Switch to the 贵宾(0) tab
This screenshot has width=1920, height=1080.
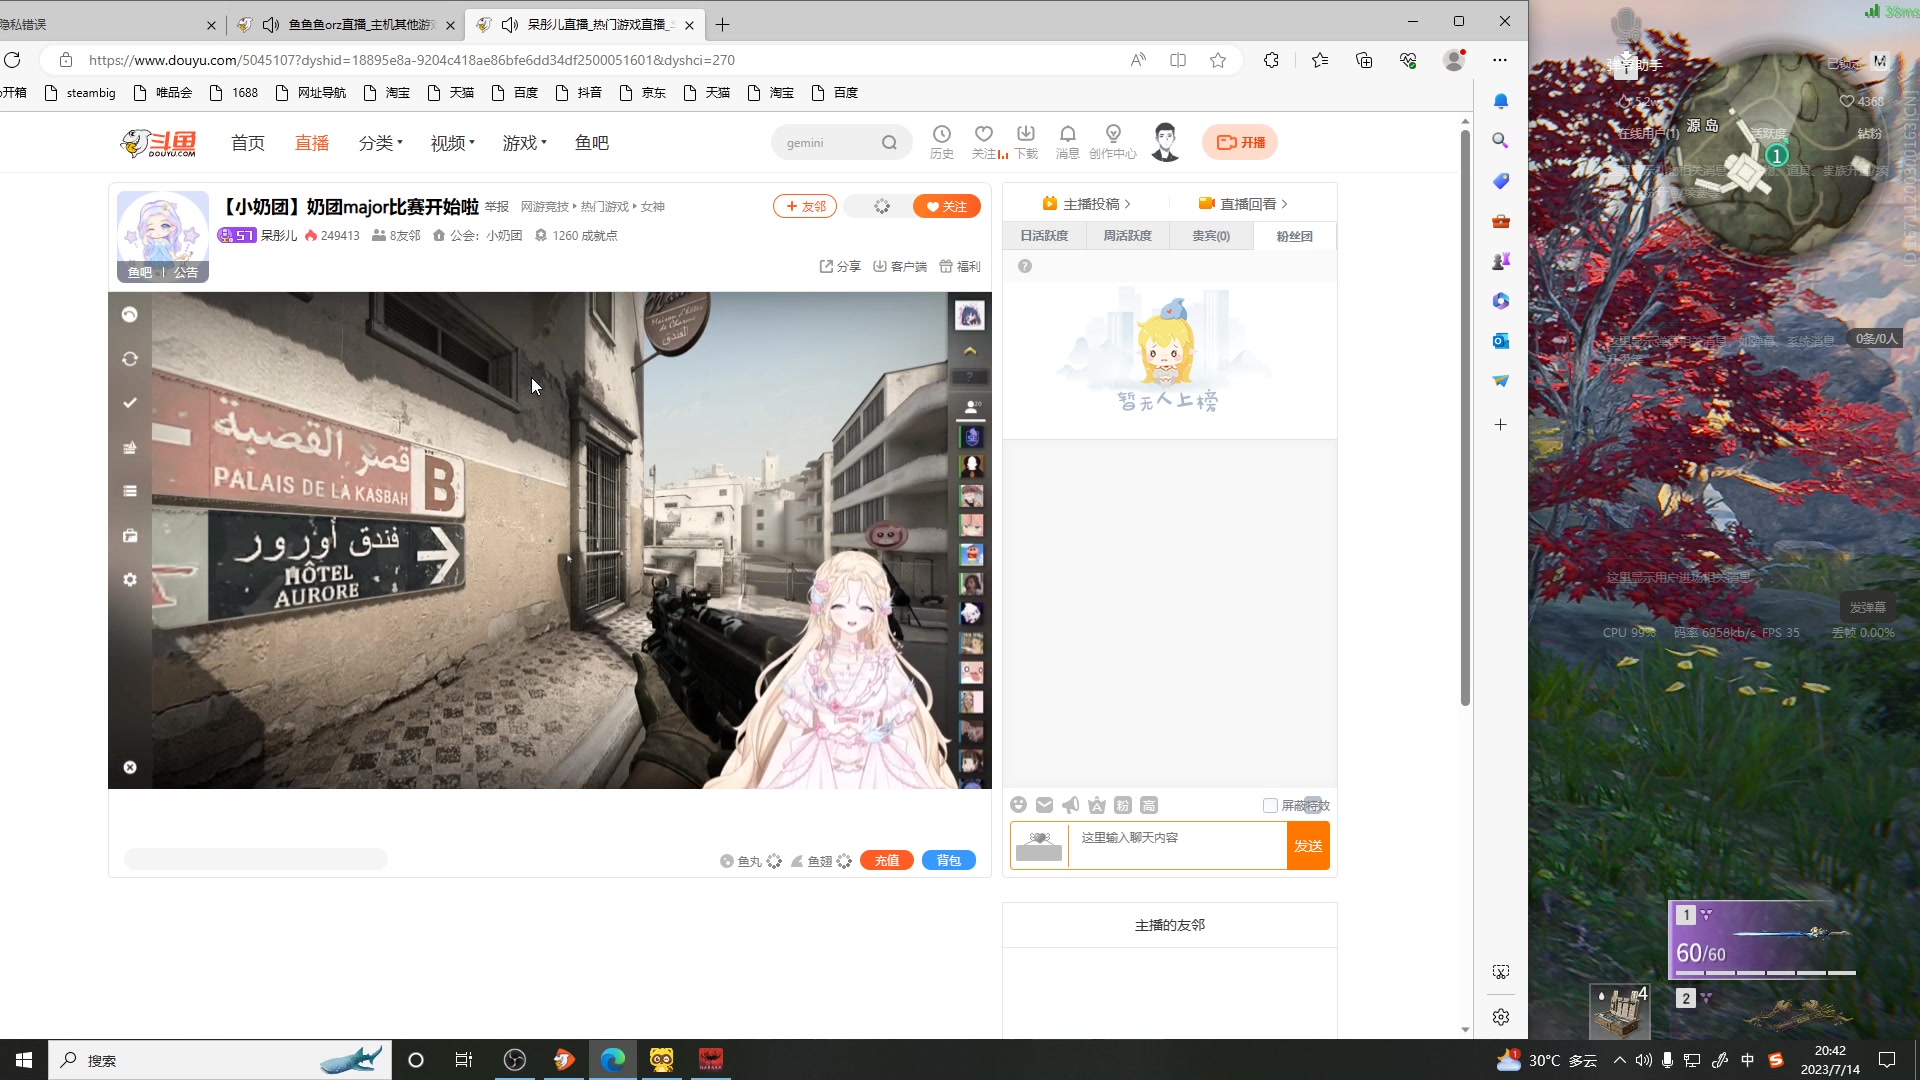coord(1211,236)
